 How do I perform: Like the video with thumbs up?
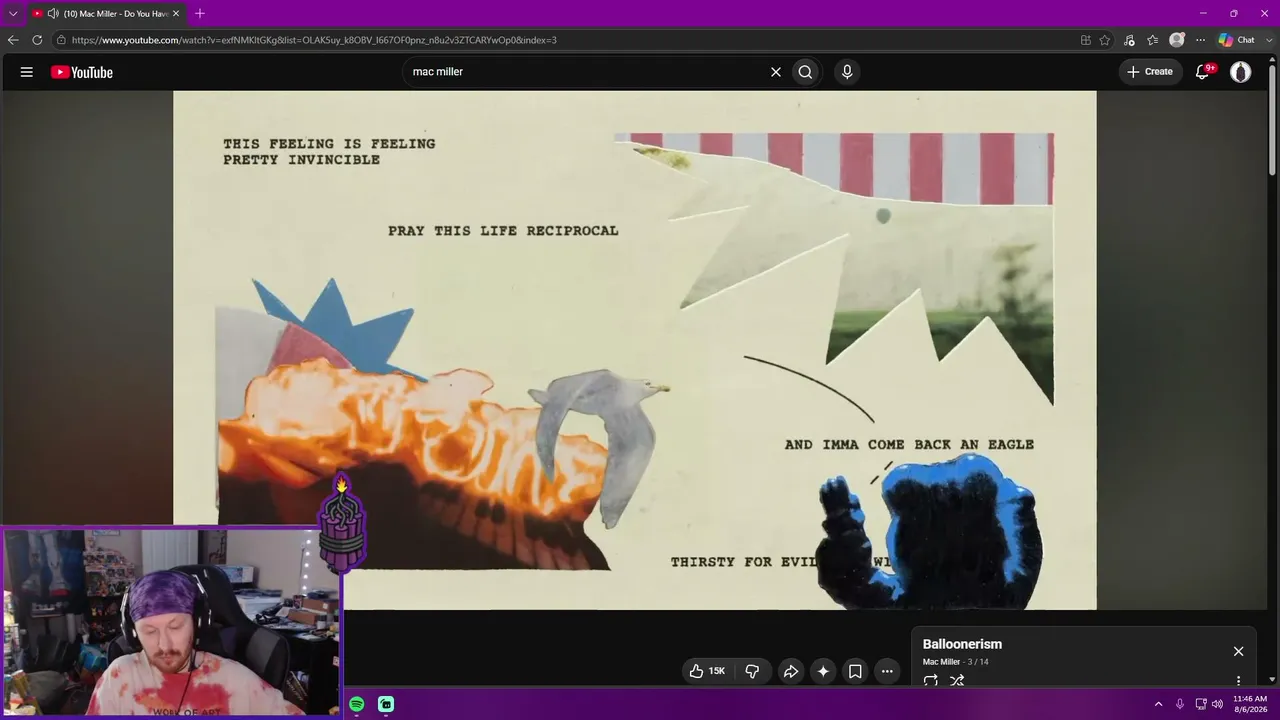coord(707,671)
